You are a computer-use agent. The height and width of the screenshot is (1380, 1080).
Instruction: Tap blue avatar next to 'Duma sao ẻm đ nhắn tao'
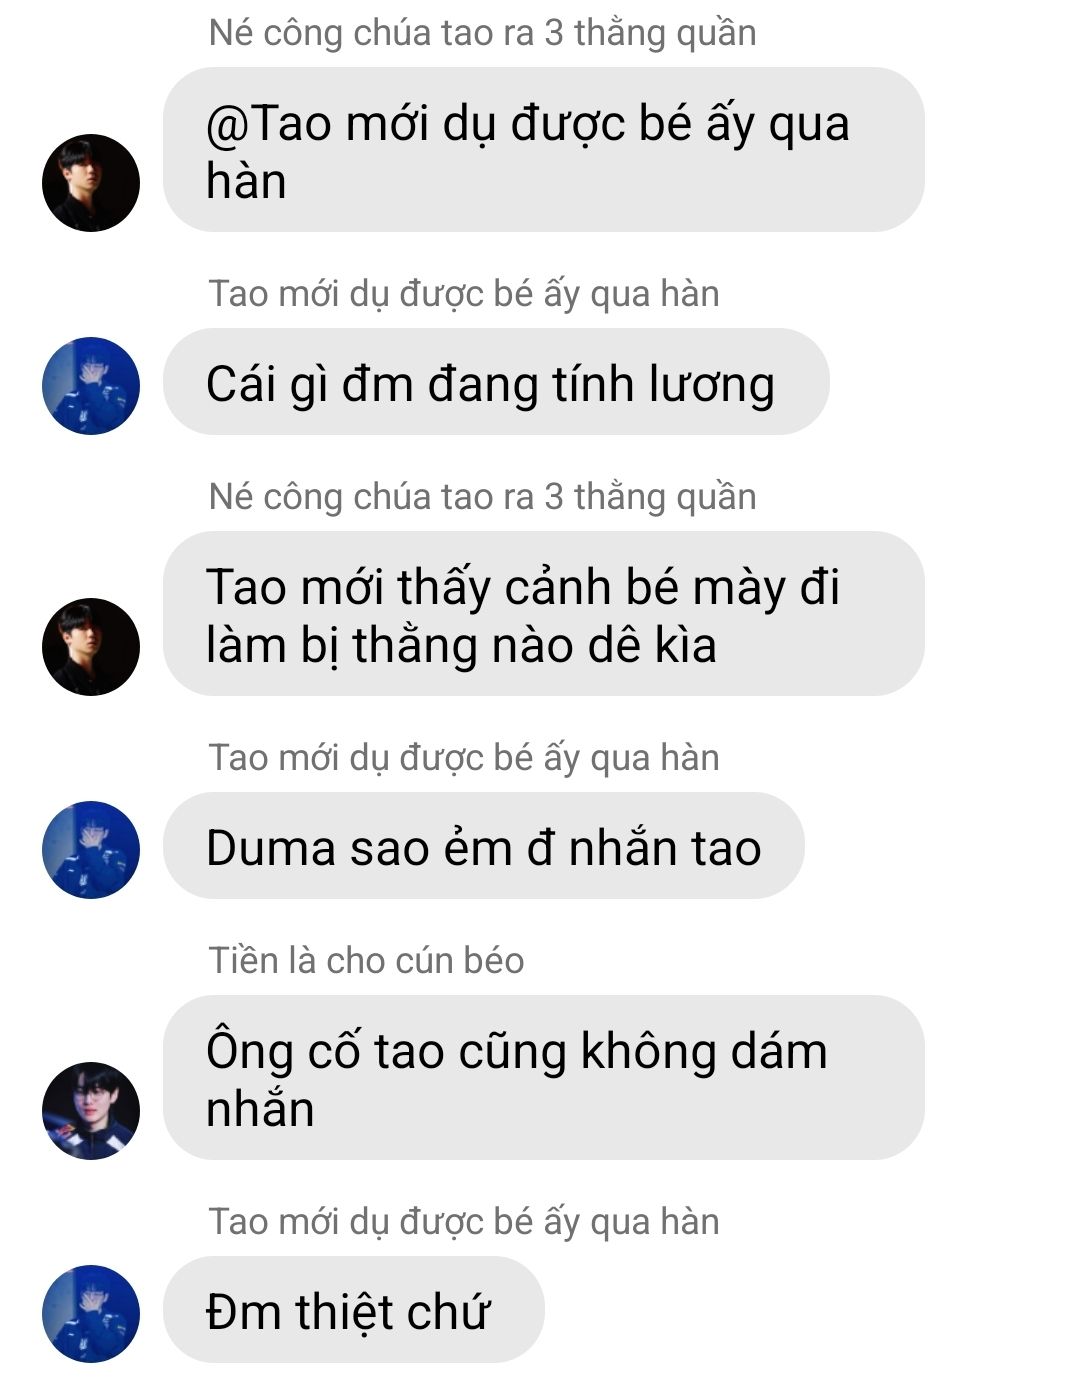(91, 850)
